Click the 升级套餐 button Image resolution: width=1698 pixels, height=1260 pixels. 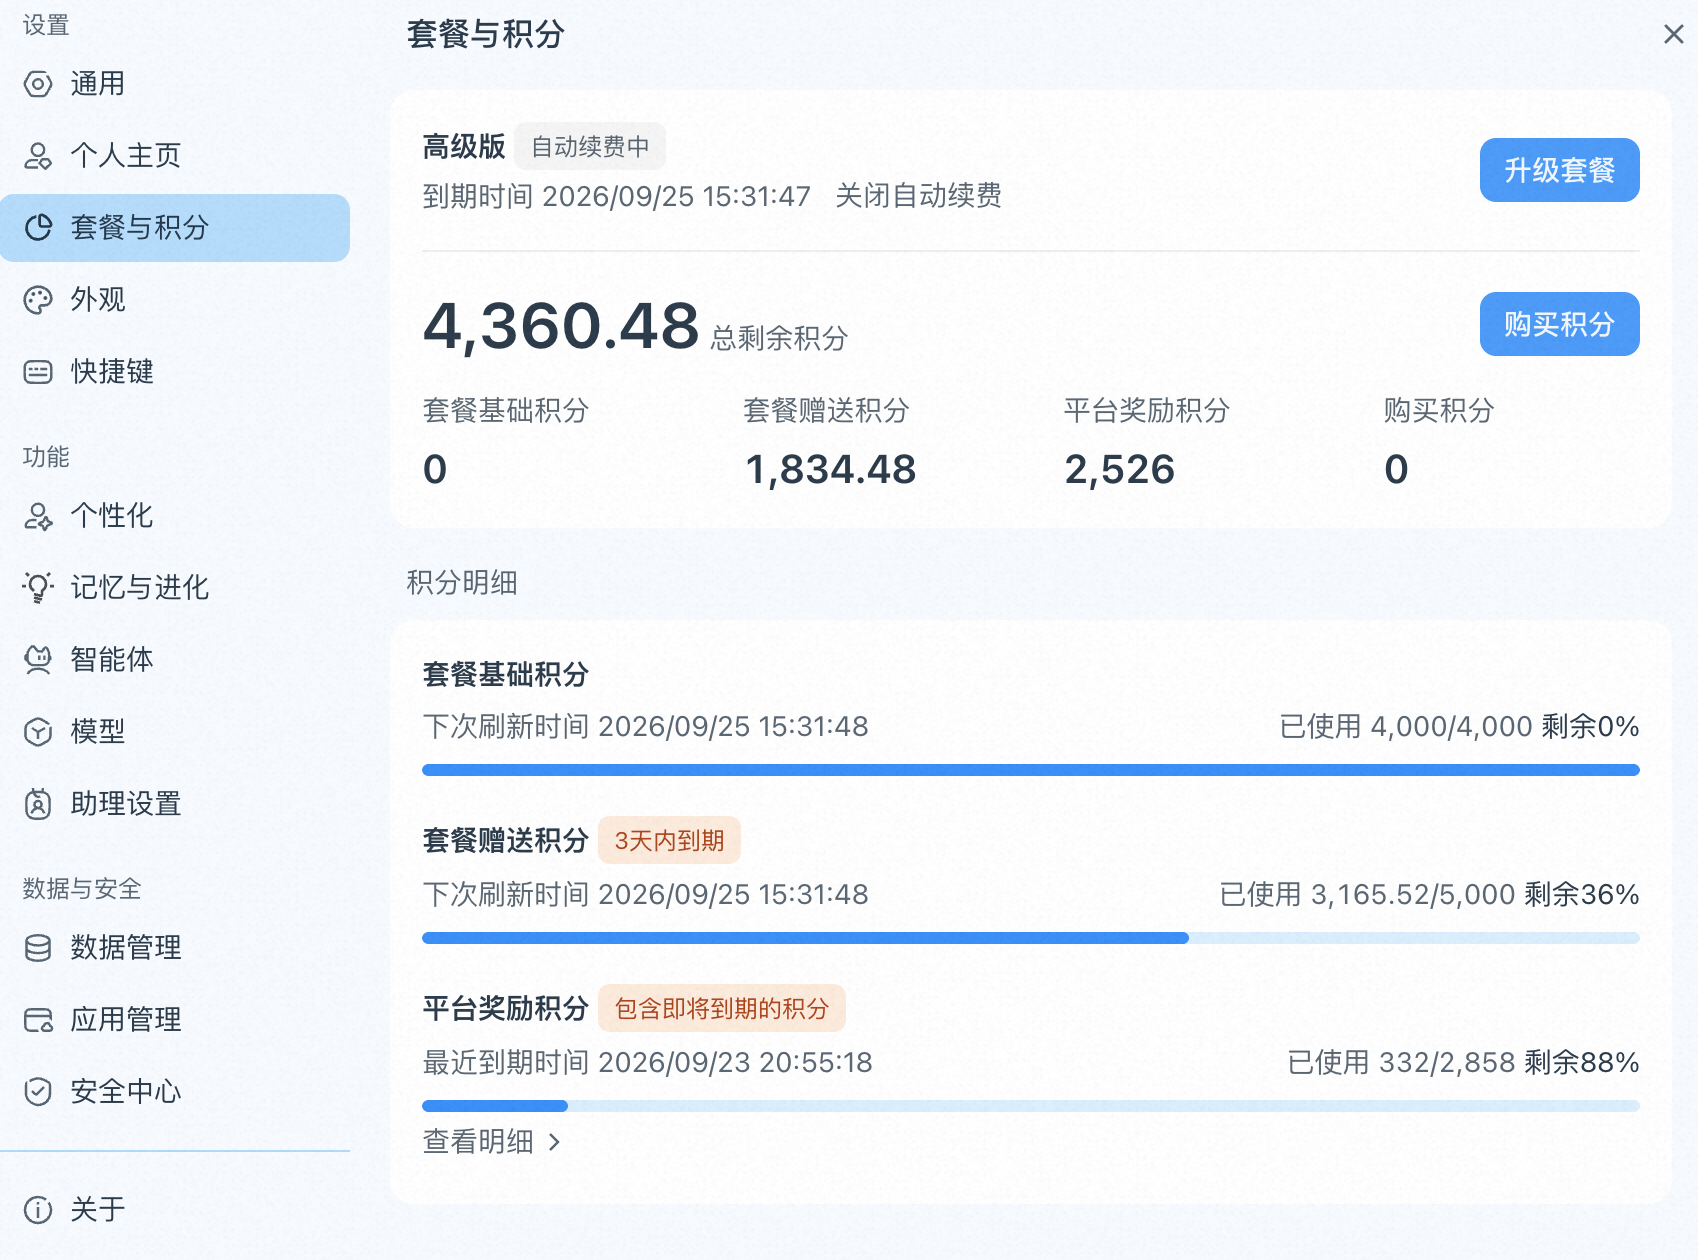(1559, 170)
